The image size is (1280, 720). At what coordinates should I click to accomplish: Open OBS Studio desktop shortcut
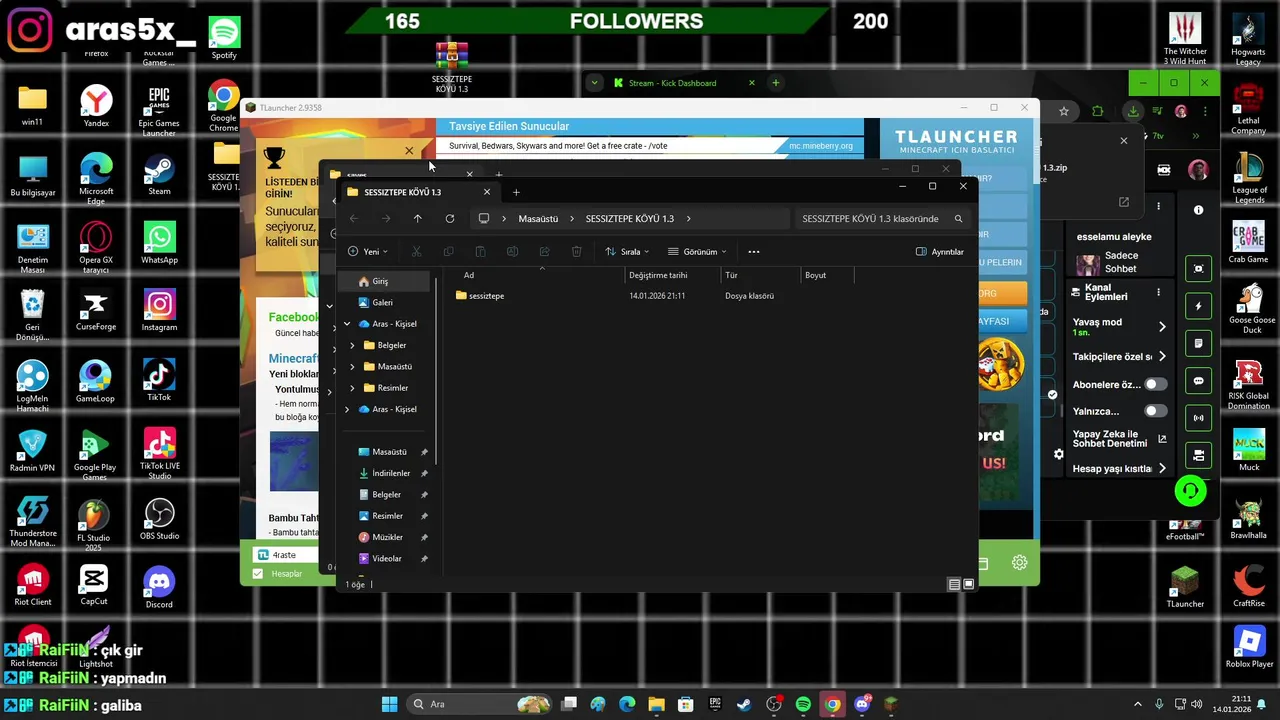[x=159, y=520]
